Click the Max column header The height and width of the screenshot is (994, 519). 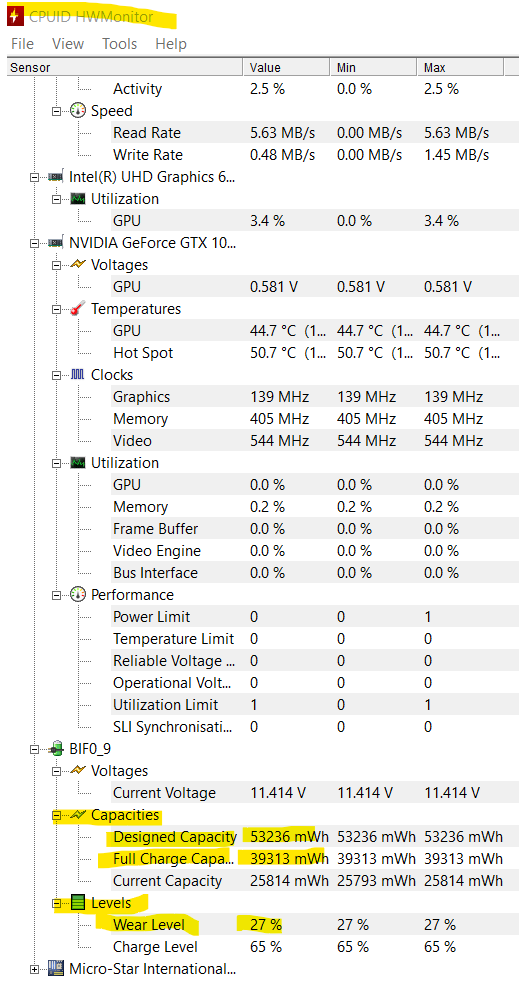[460, 67]
